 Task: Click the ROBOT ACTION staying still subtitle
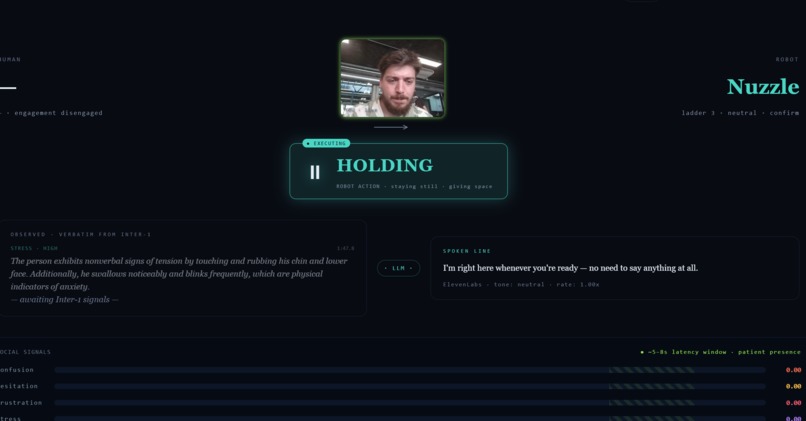click(x=414, y=187)
